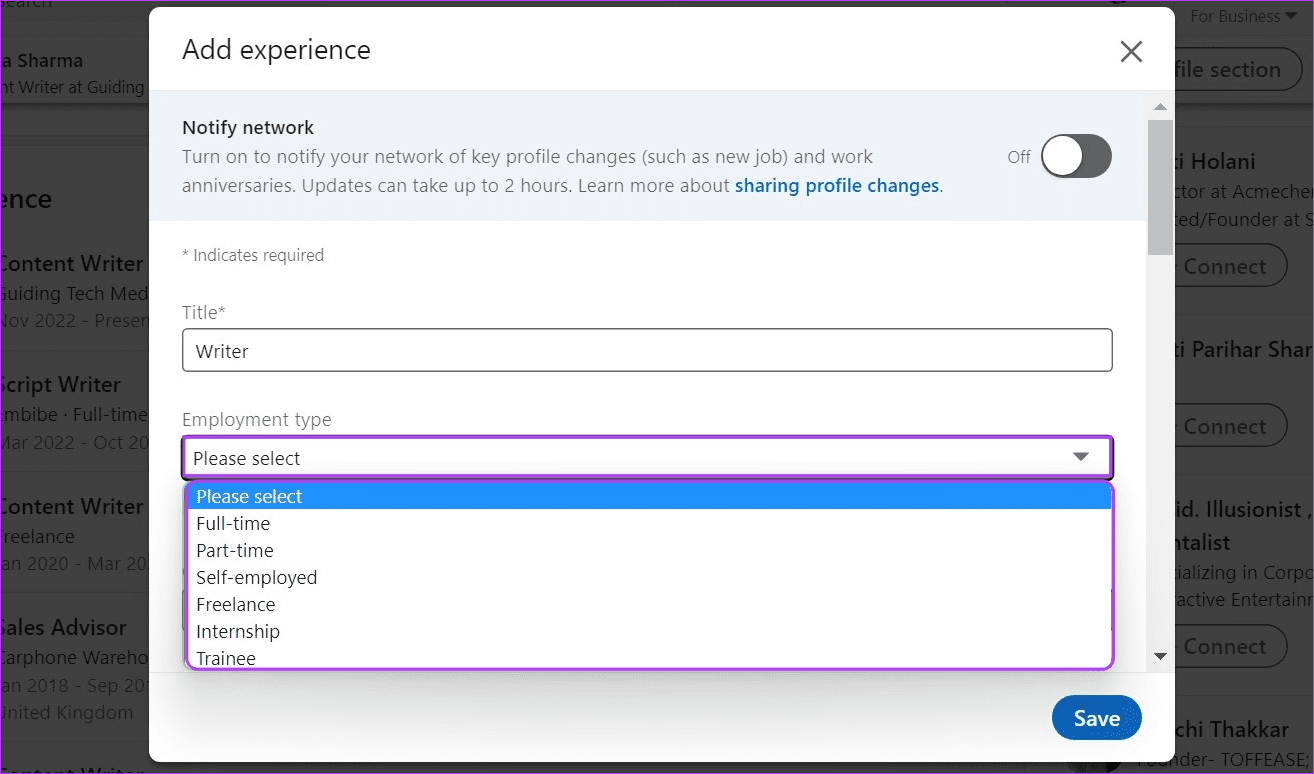This screenshot has width=1314, height=774.
Task: Open the Employment type combo box
Action: click(647, 458)
